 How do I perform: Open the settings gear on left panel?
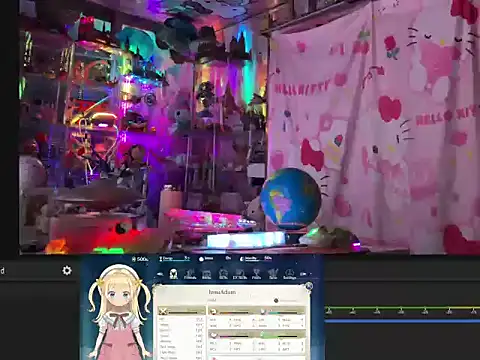click(x=67, y=270)
